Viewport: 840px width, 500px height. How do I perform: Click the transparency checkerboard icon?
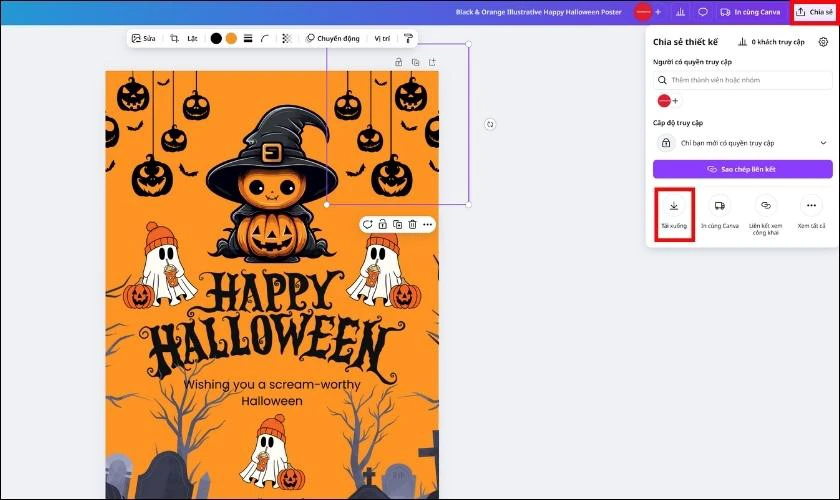point(288,38)
